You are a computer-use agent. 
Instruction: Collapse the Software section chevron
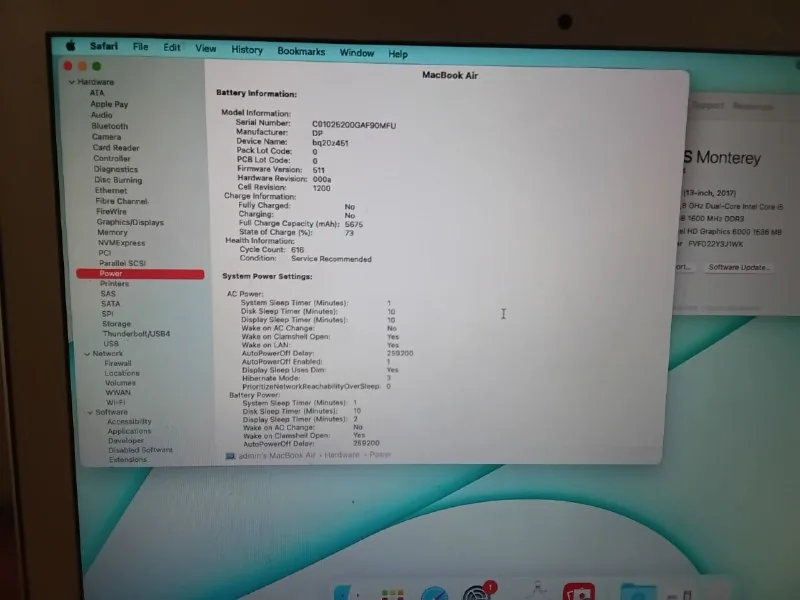tap(90, 412)
